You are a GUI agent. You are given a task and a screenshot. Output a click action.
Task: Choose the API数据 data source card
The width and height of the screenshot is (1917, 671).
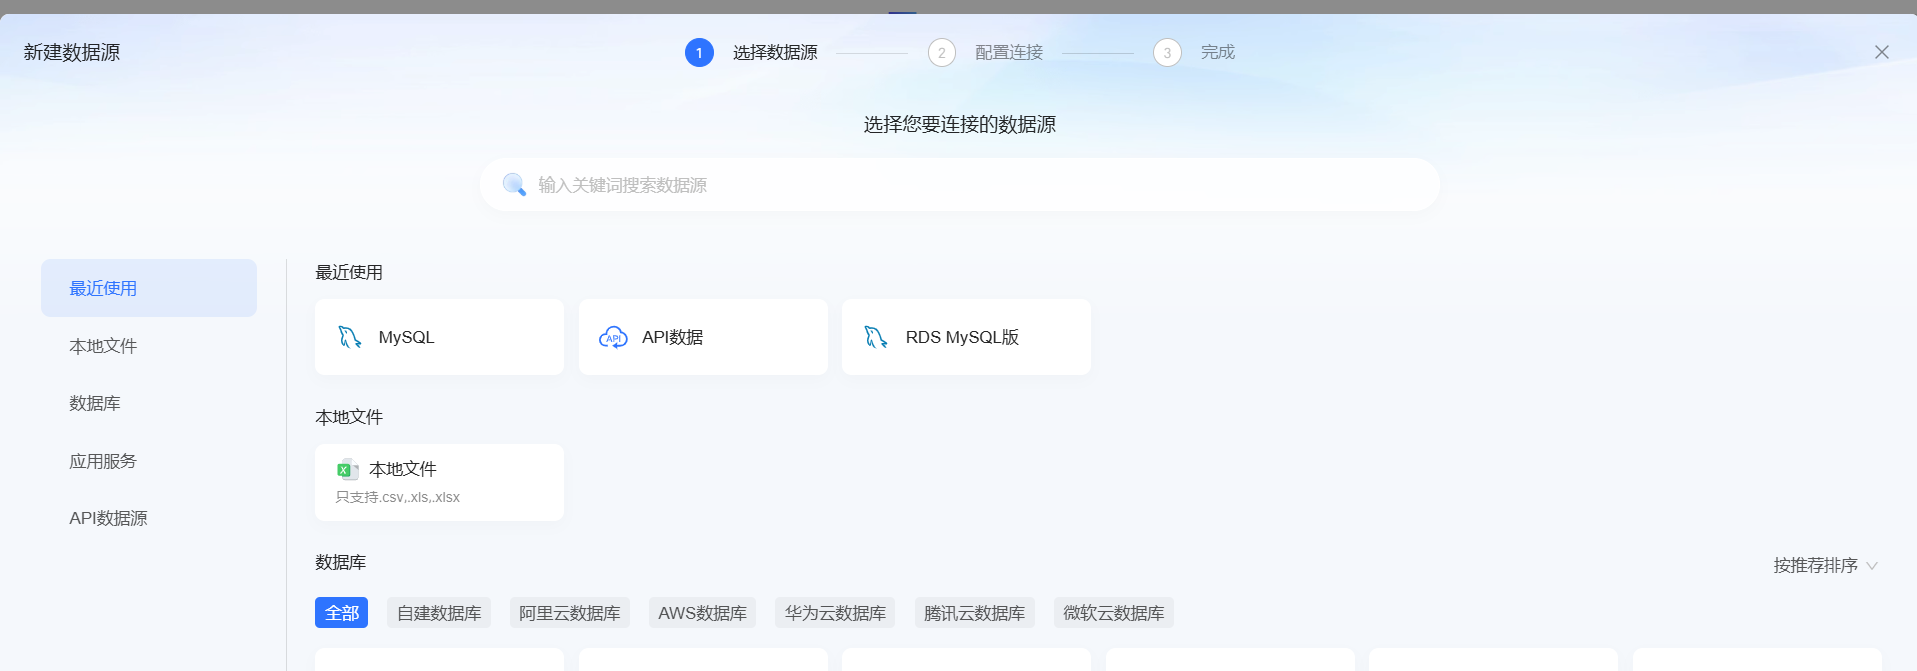pos(703,337)
